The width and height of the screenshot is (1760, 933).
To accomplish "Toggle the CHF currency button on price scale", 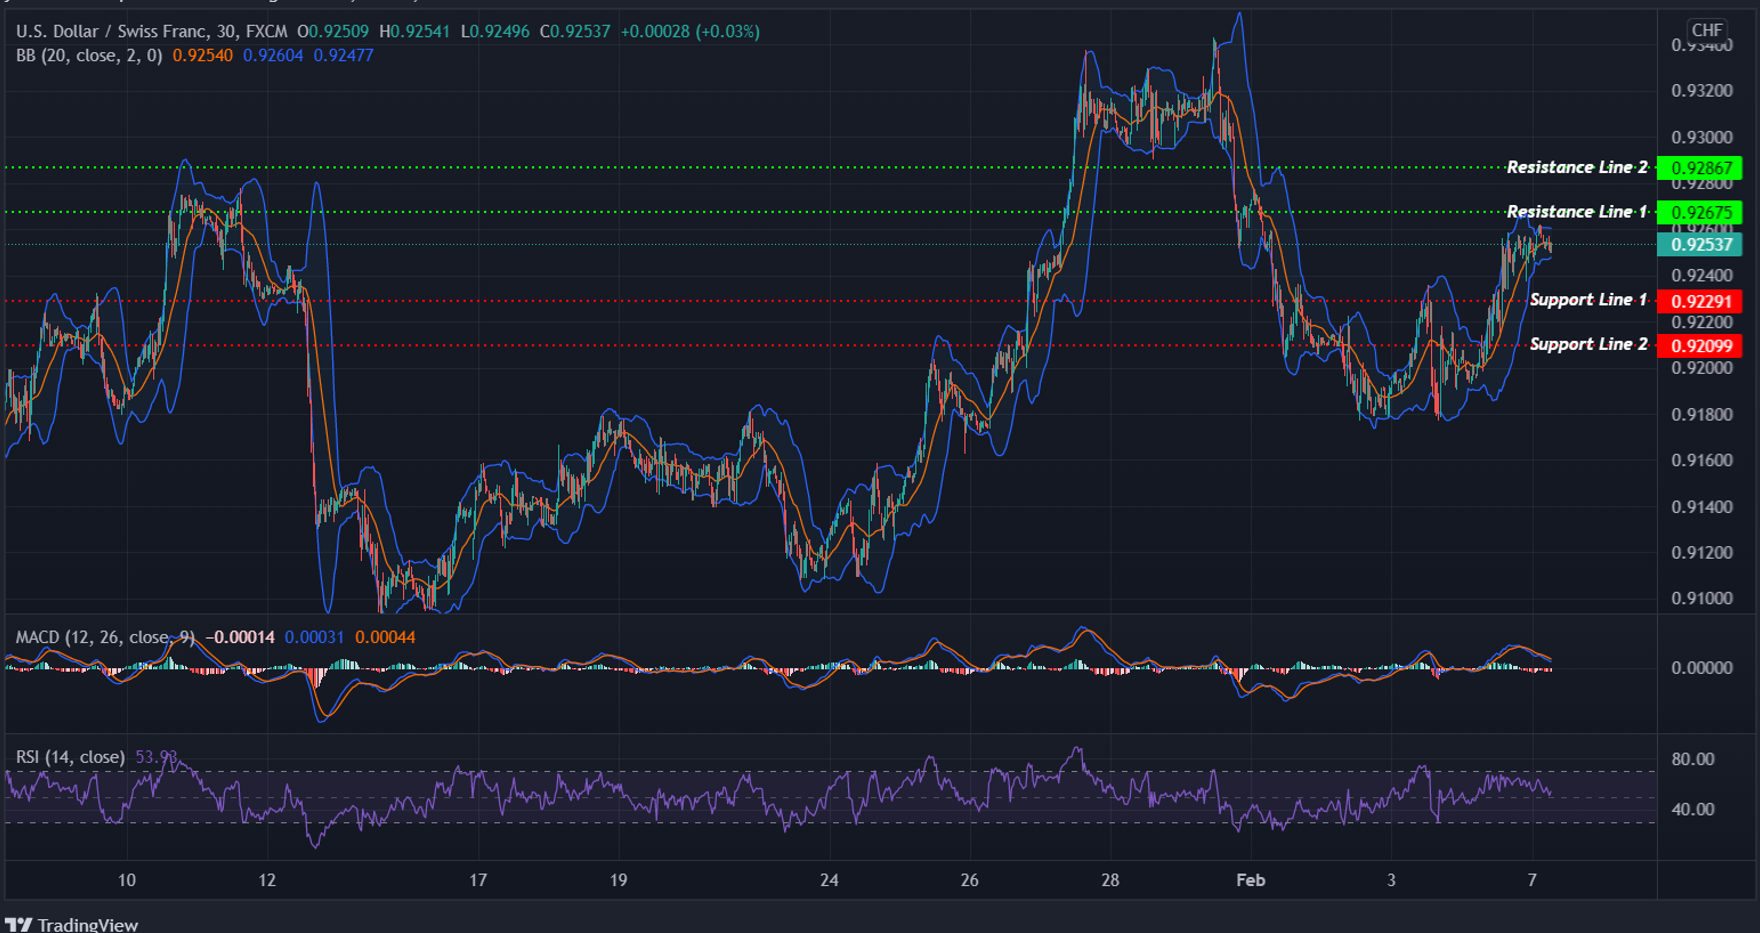I will click(x=1706, y=31).
